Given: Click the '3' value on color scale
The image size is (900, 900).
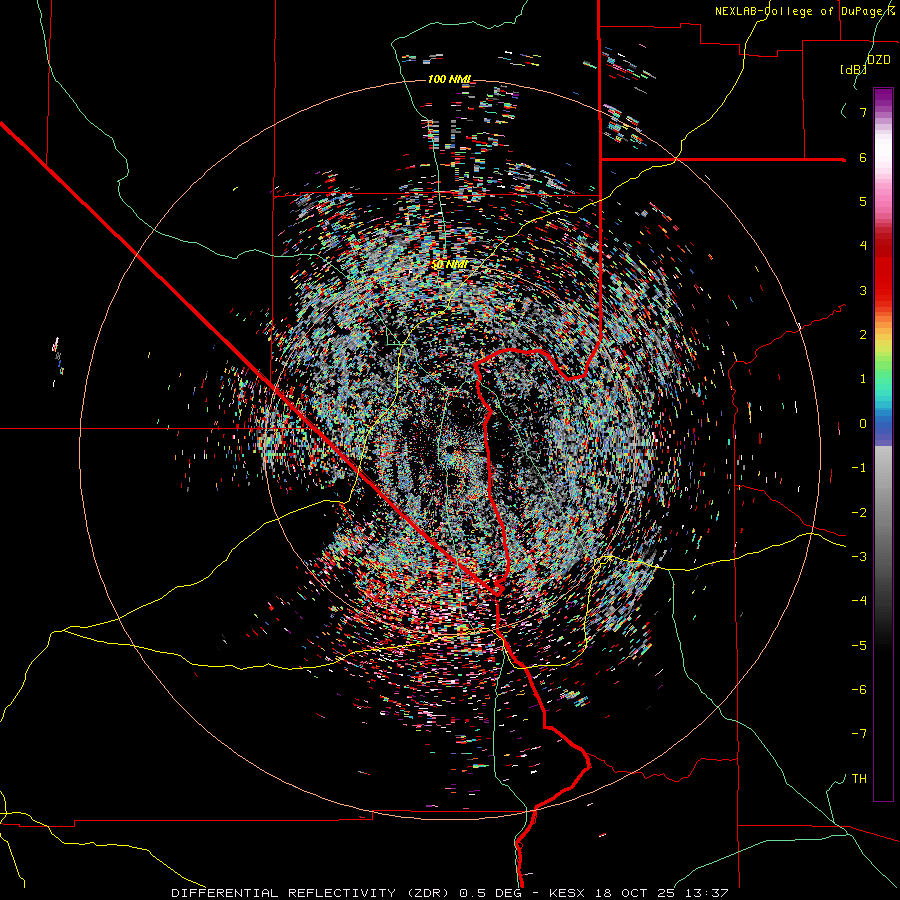Looking at the screenshot, I should (863, 290).
